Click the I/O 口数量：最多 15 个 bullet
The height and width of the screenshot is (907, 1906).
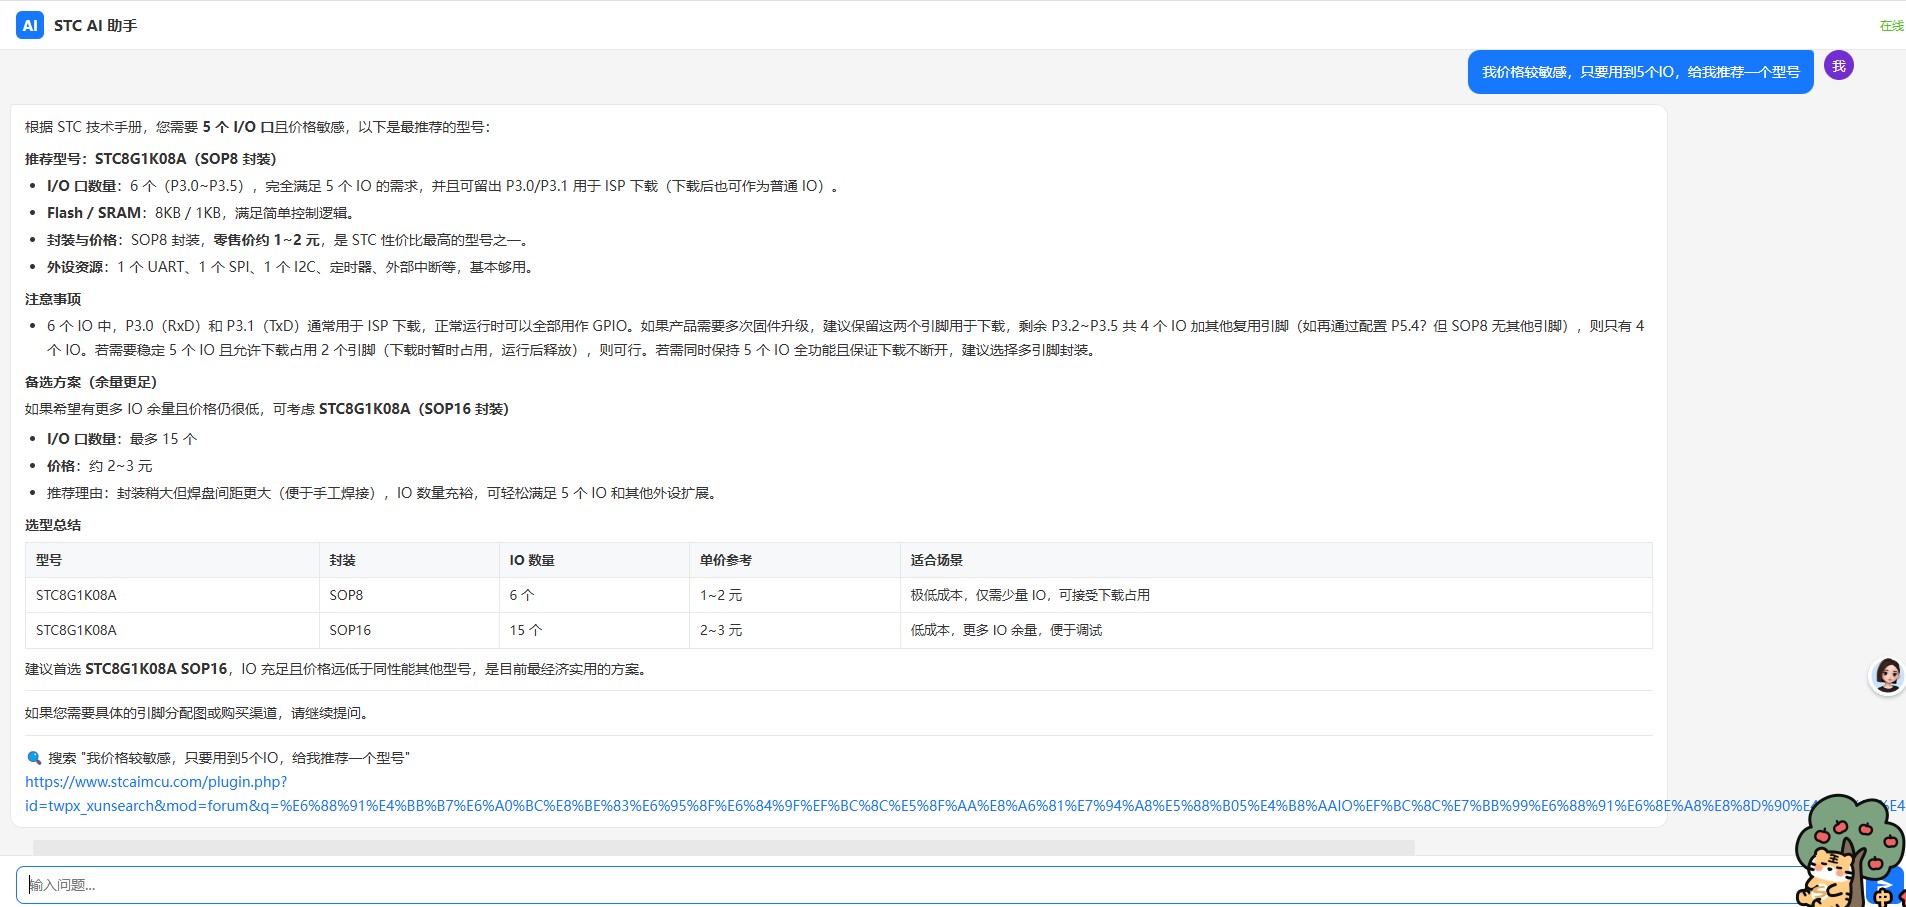tap(122, 439)
